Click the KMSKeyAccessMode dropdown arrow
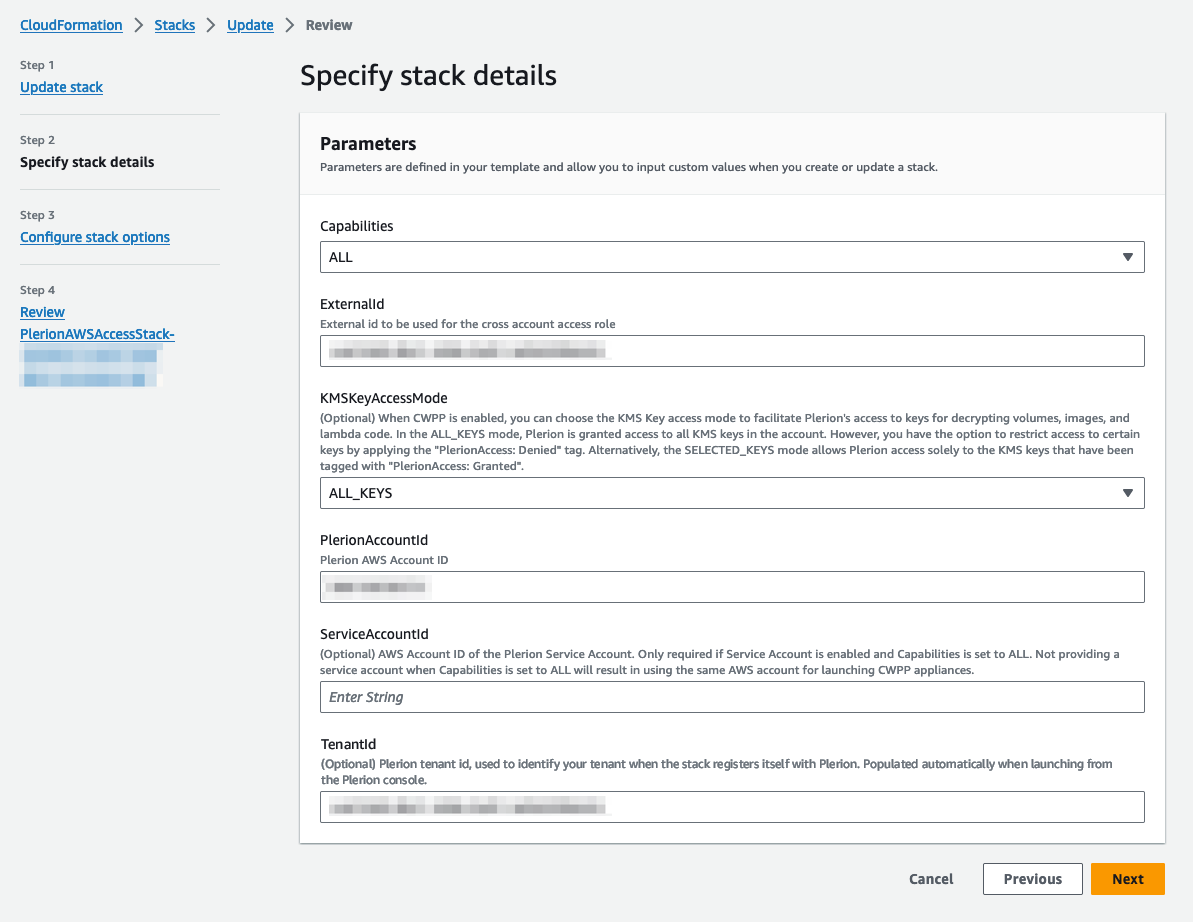This screenshot has height=922, width=1193. click(x=1128, y=493)
